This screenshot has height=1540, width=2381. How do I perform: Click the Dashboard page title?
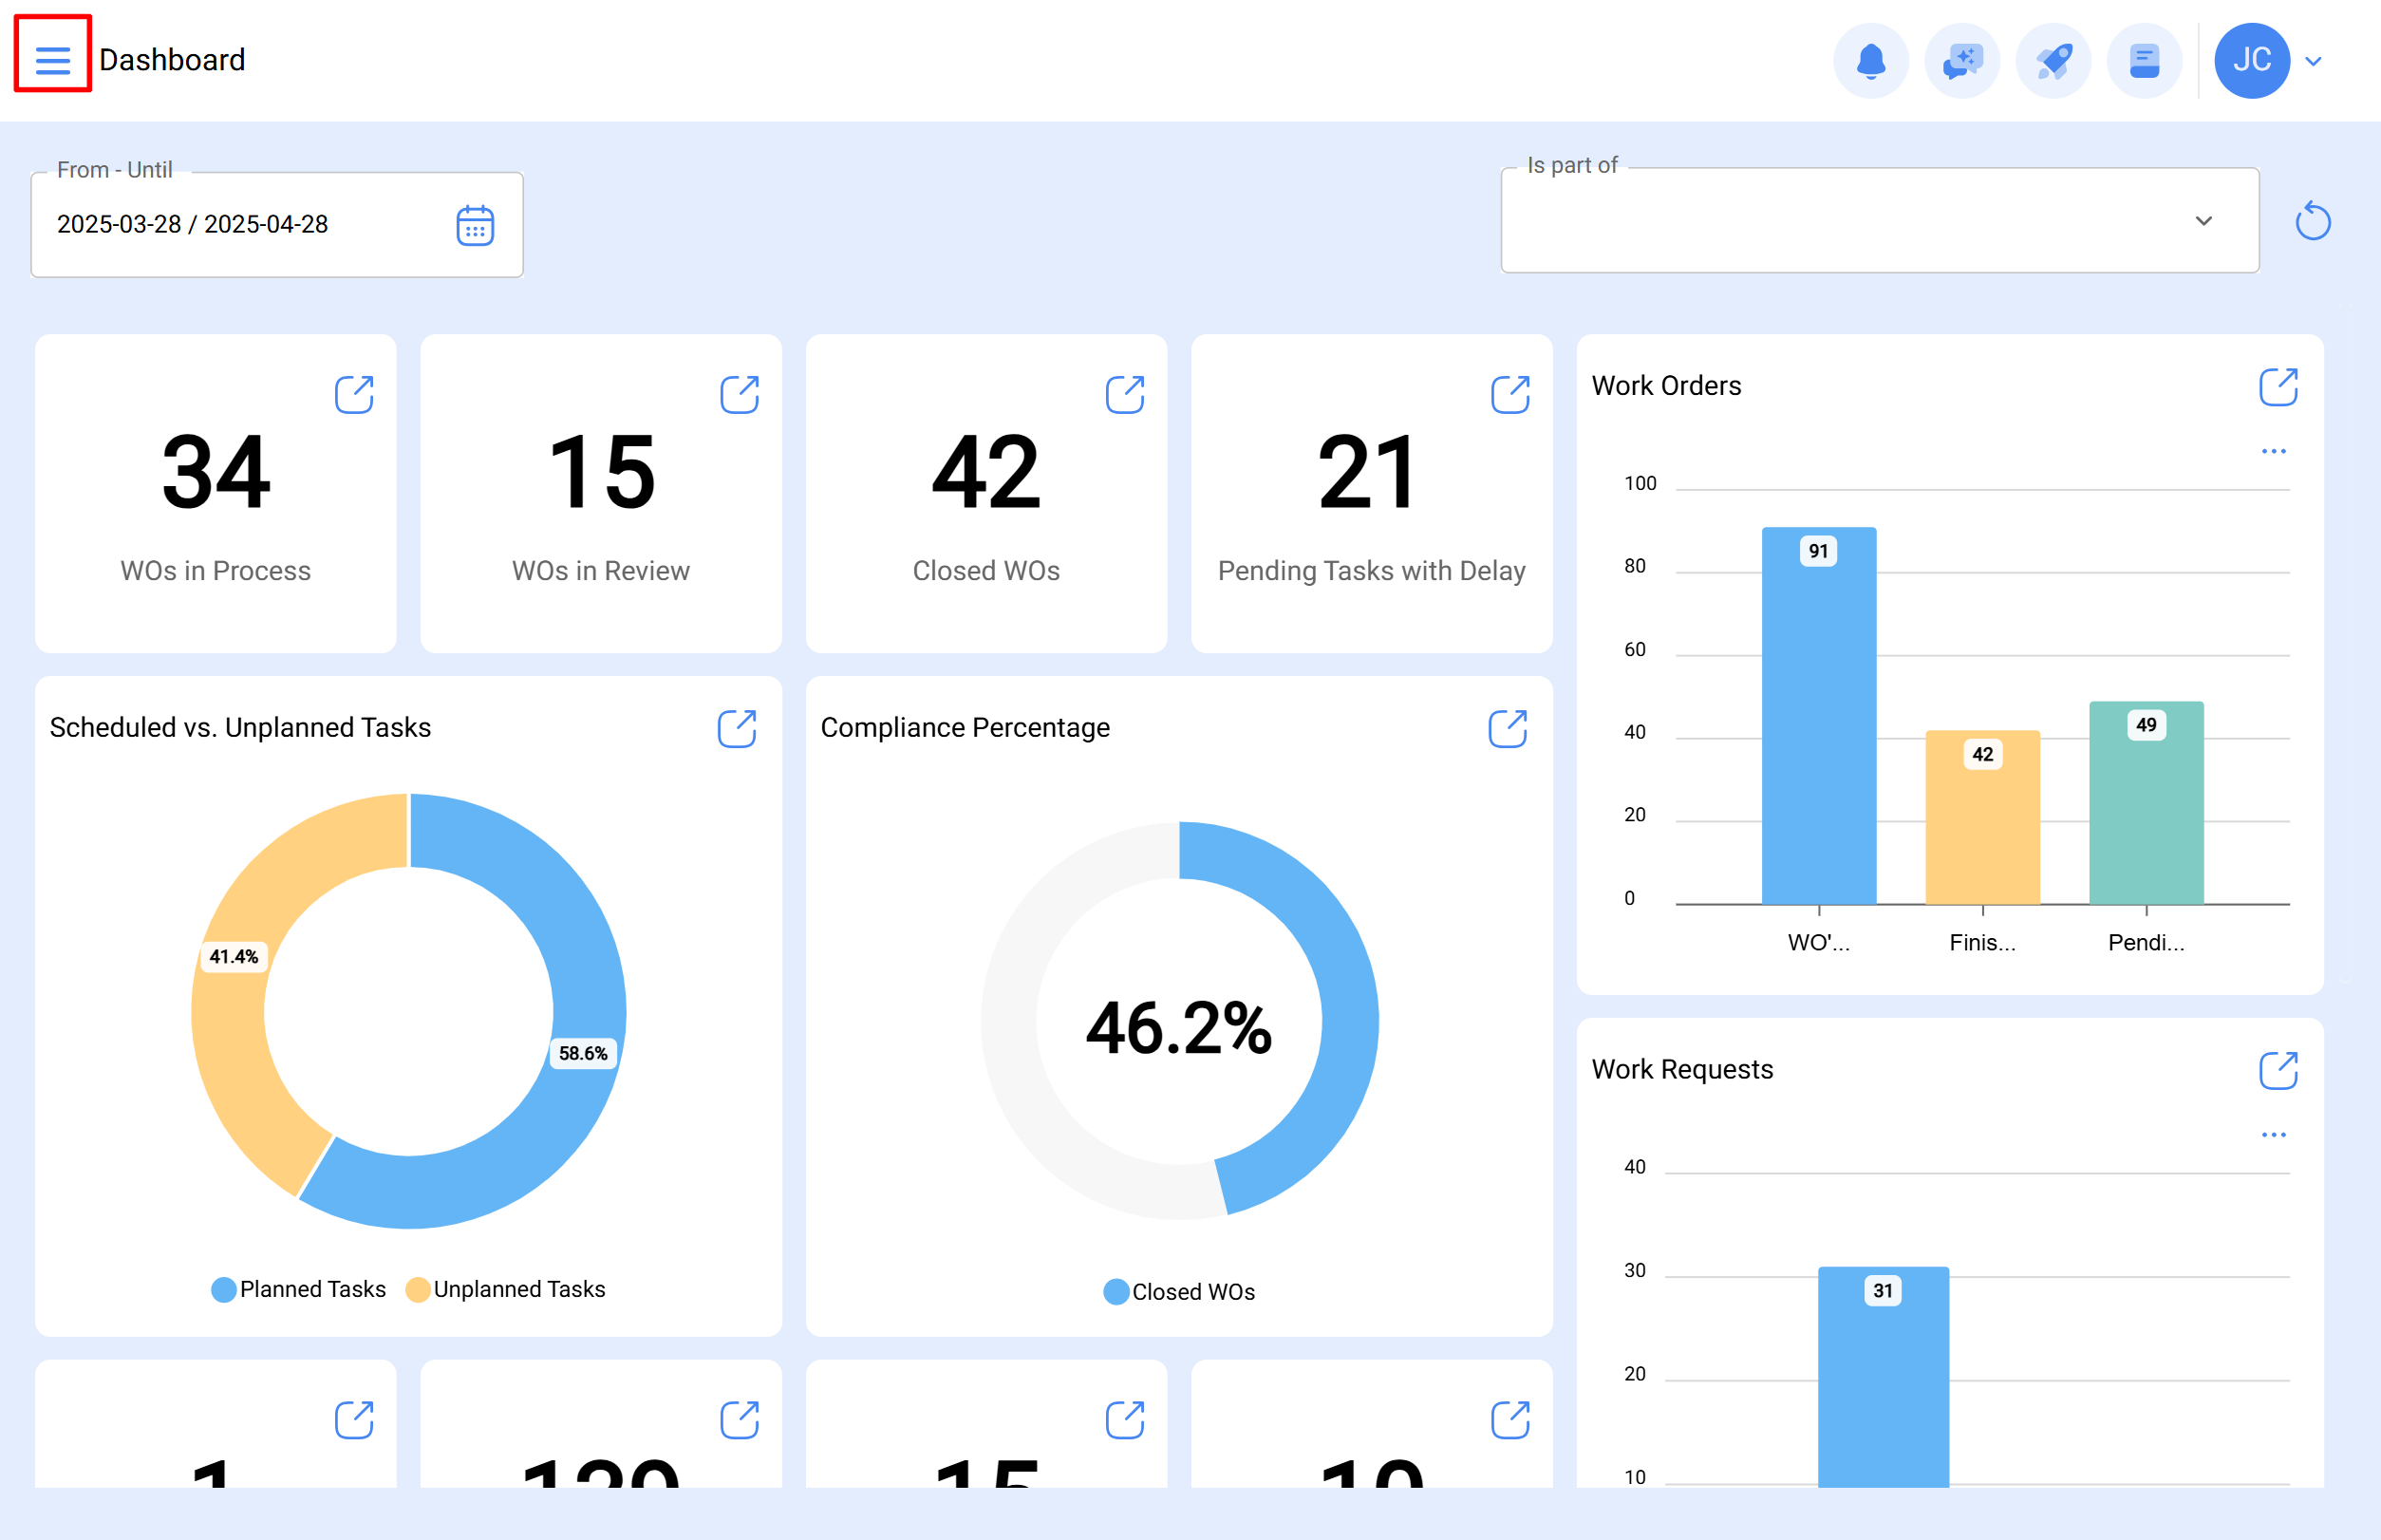[172, 60]
